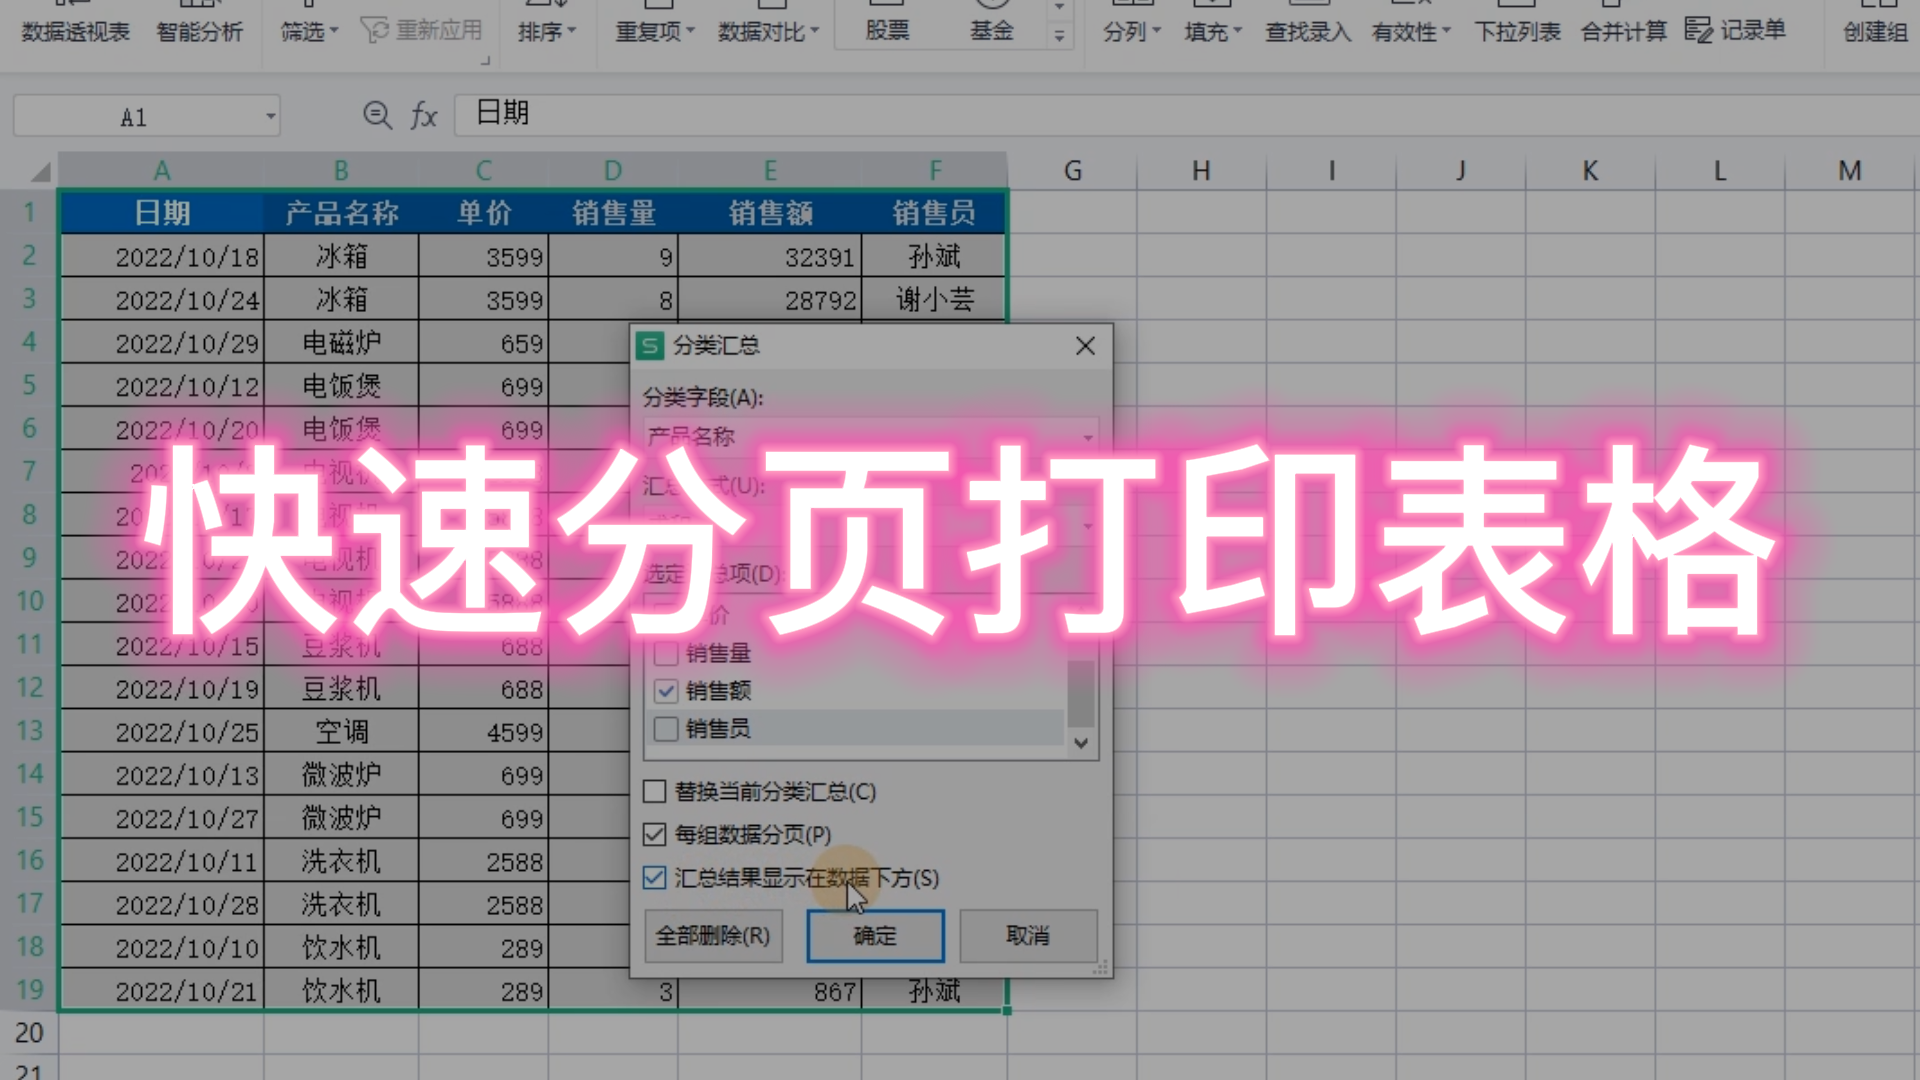Check the 销售员 summary item
Image resolution: width=1920 pixels, height=1080 pixels.
tap(667, 729)
